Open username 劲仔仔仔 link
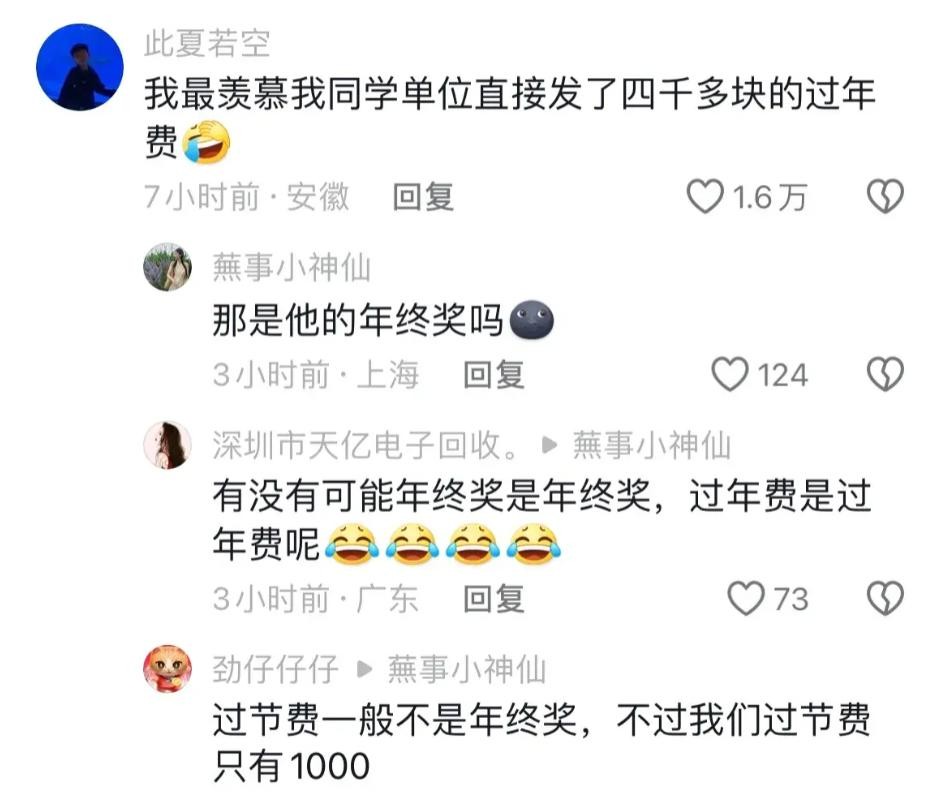 pos(275,669)
